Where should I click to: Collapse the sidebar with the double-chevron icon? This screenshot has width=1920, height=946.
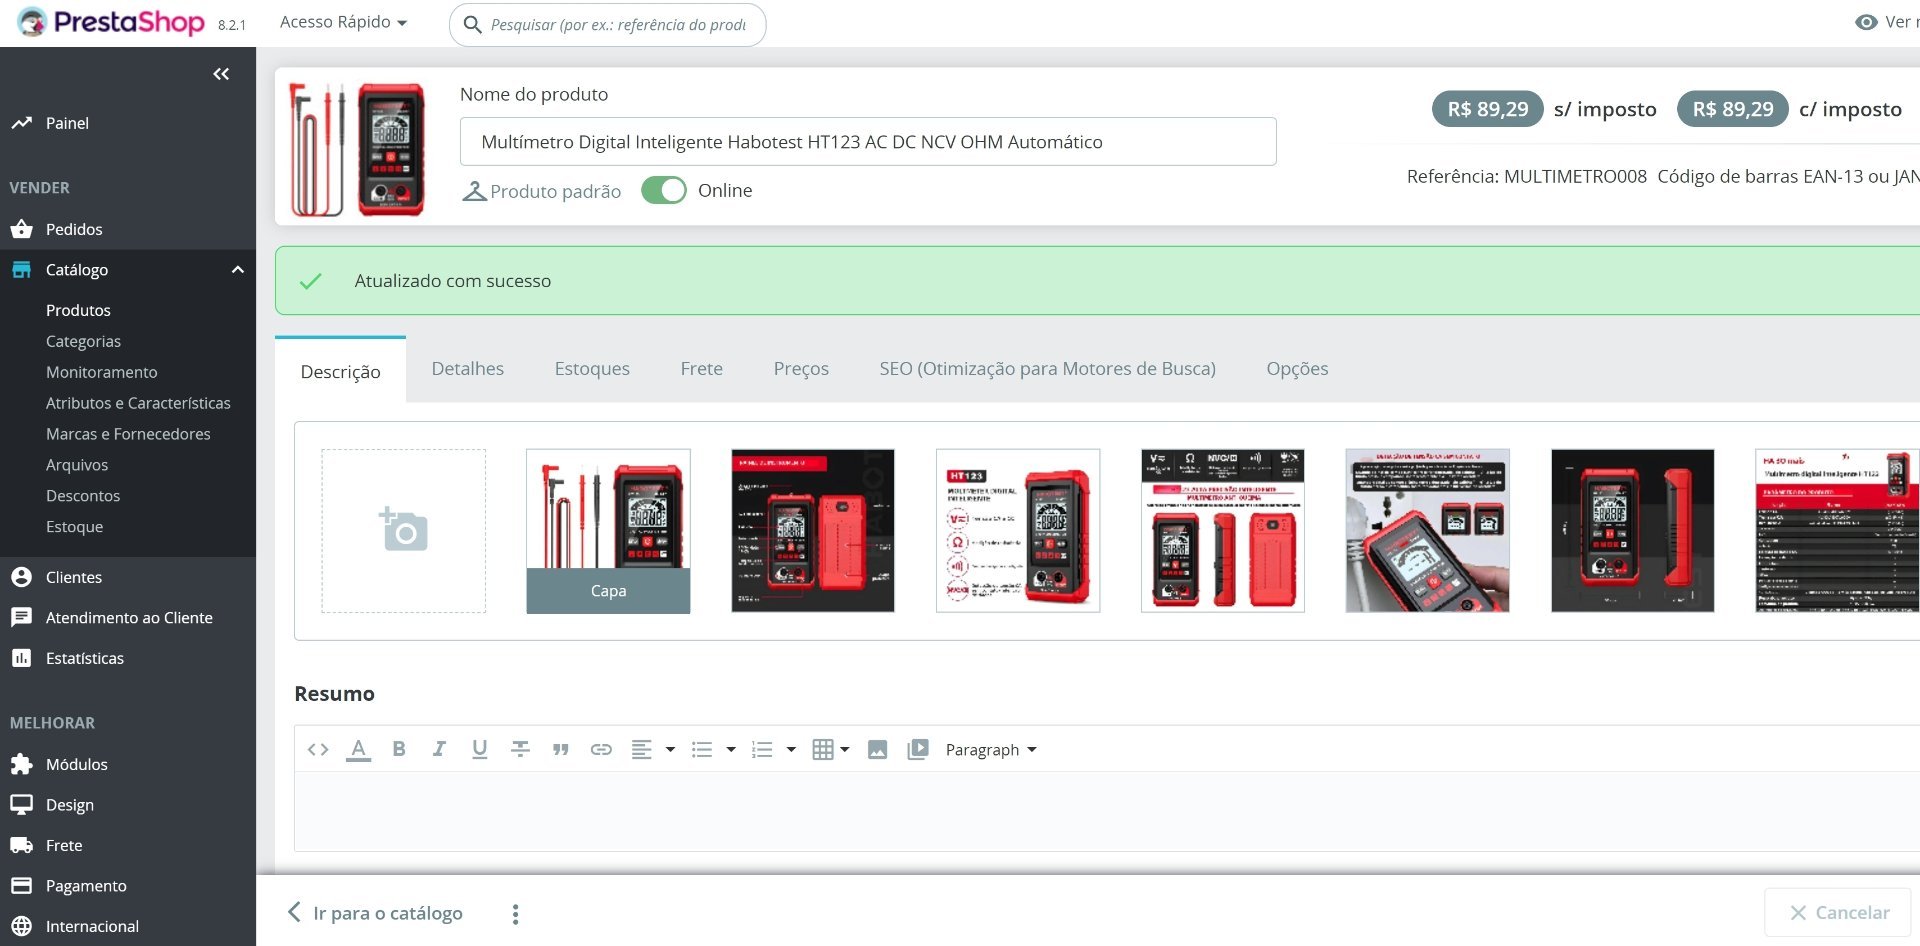click(x=221, y=74)
